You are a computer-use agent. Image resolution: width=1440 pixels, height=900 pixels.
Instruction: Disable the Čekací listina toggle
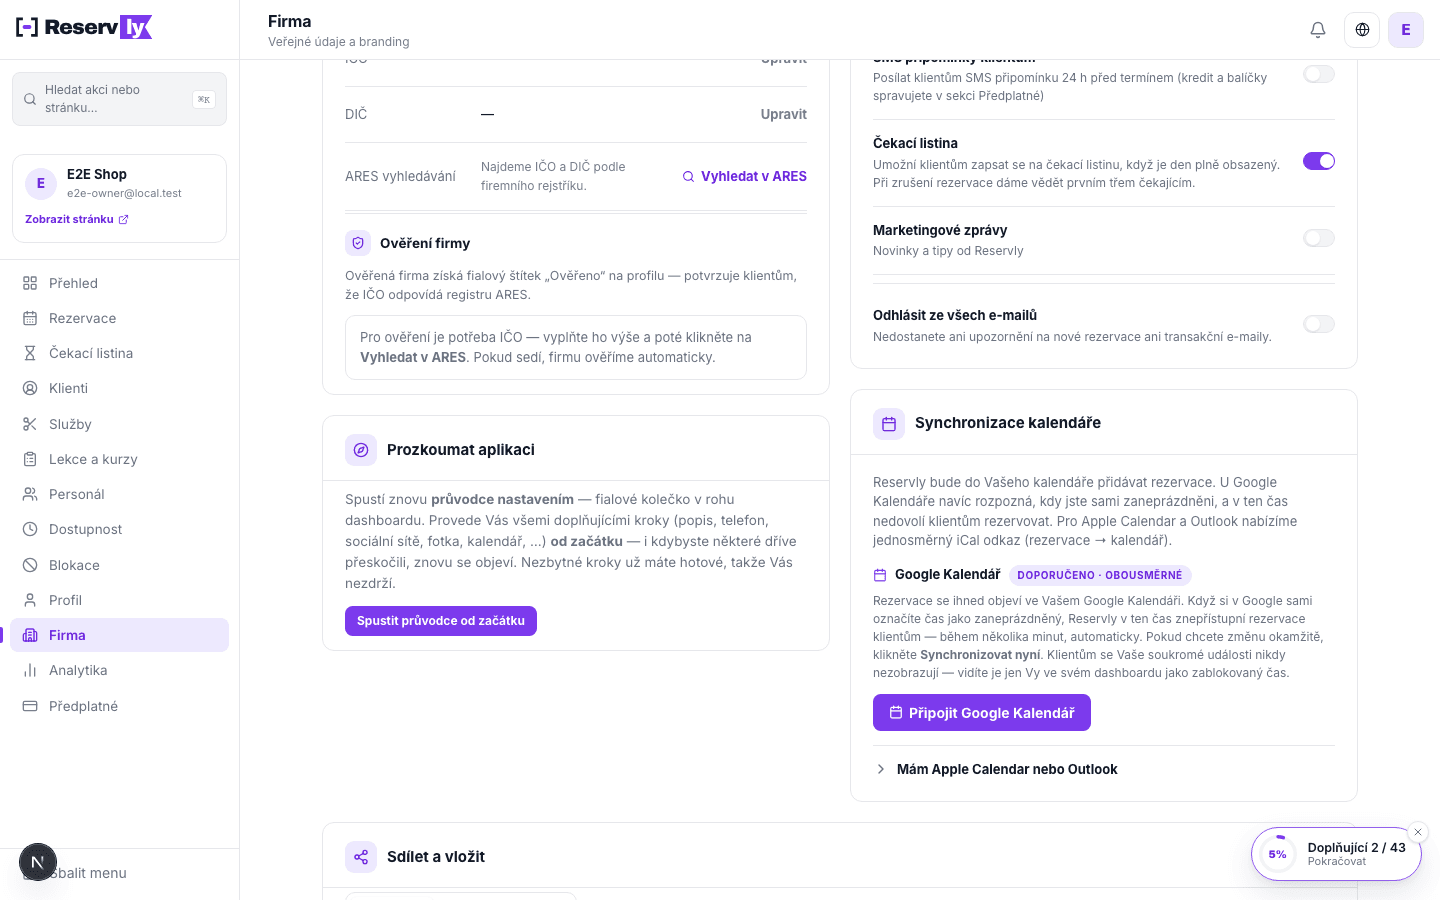(1319, 161)
